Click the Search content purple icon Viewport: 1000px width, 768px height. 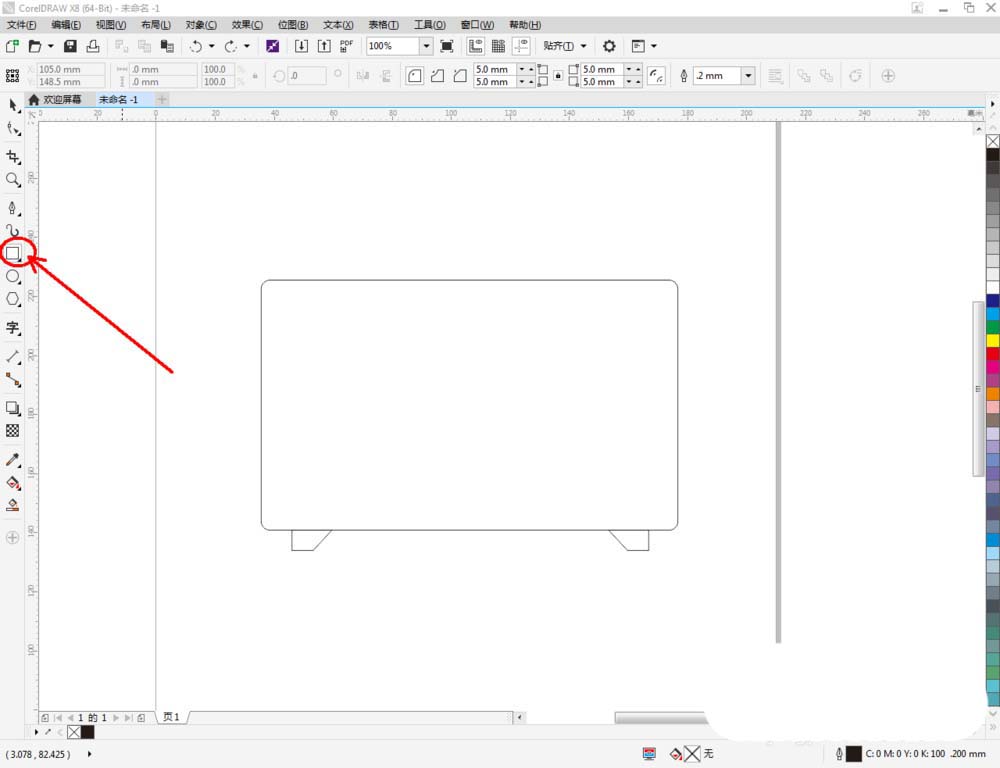point(272,46)
